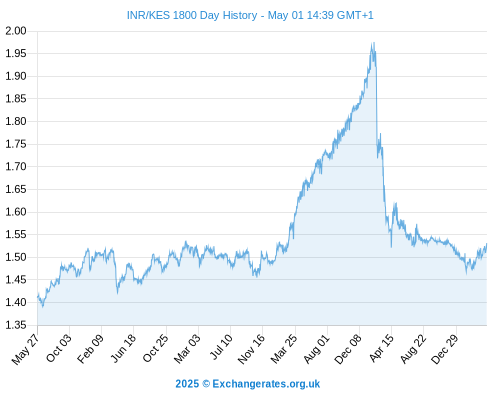This screenshot has height=400, width=495.
Task: Select the Jul 10 date label
Action: pyautogui.click(x=221, y=347)
